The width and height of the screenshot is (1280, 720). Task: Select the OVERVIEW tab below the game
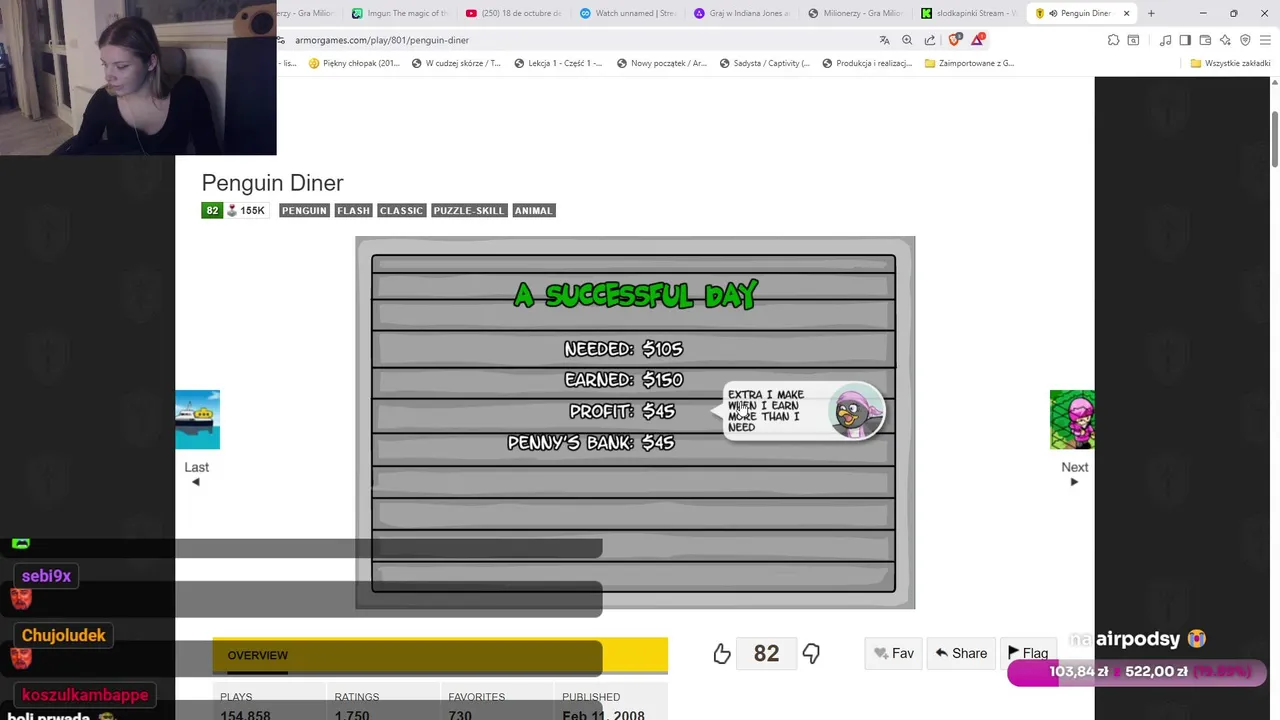click(x=257, y=655)
